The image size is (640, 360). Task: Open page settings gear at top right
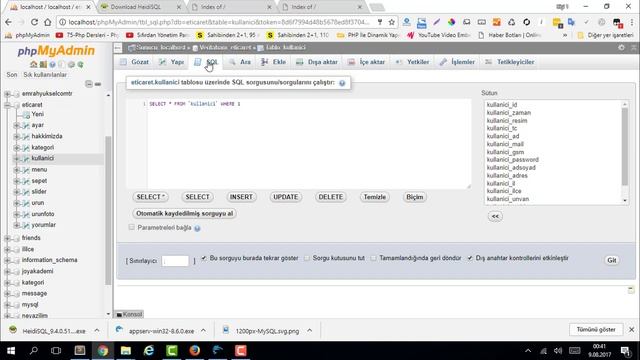click(x=621, y=47)
